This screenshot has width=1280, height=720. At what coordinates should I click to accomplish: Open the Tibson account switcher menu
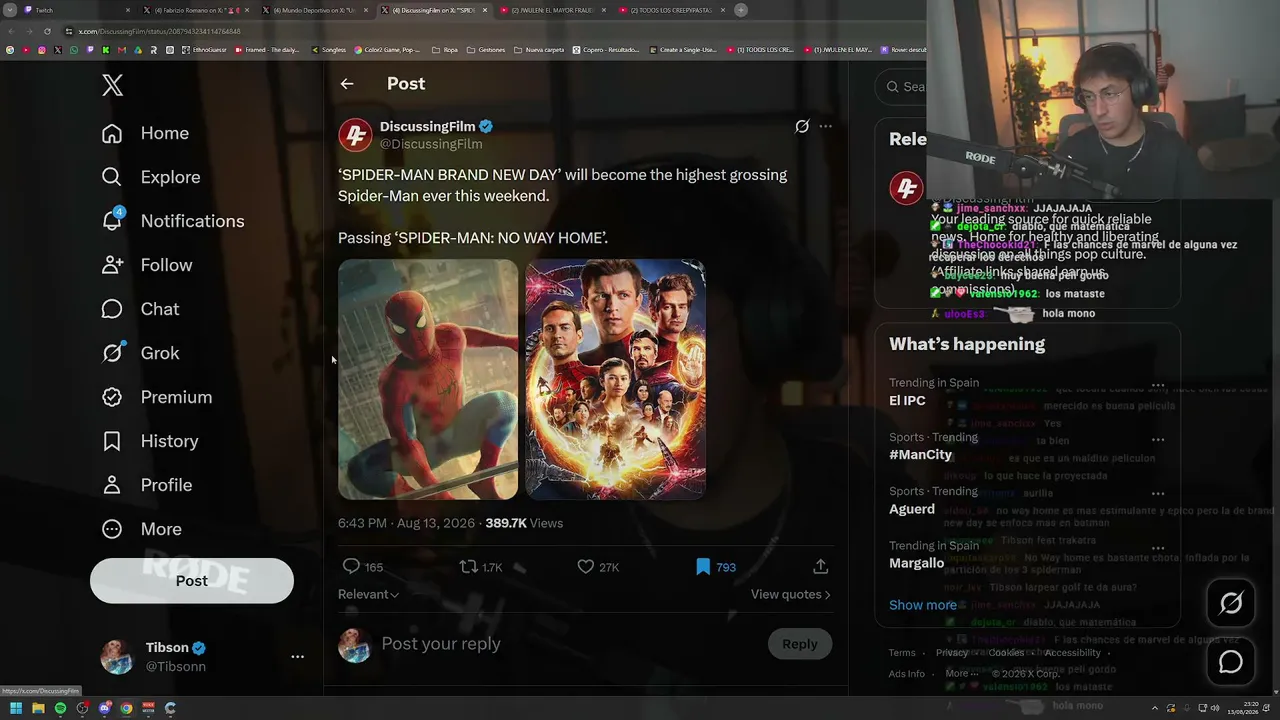click(202, 657)
